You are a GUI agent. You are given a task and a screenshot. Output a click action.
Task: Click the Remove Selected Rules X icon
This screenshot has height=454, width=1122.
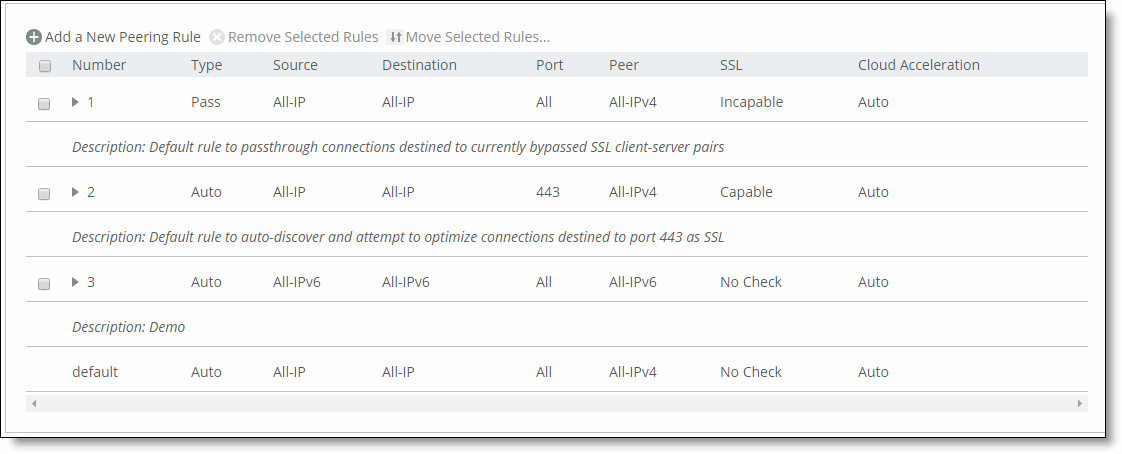click(217, 37)
